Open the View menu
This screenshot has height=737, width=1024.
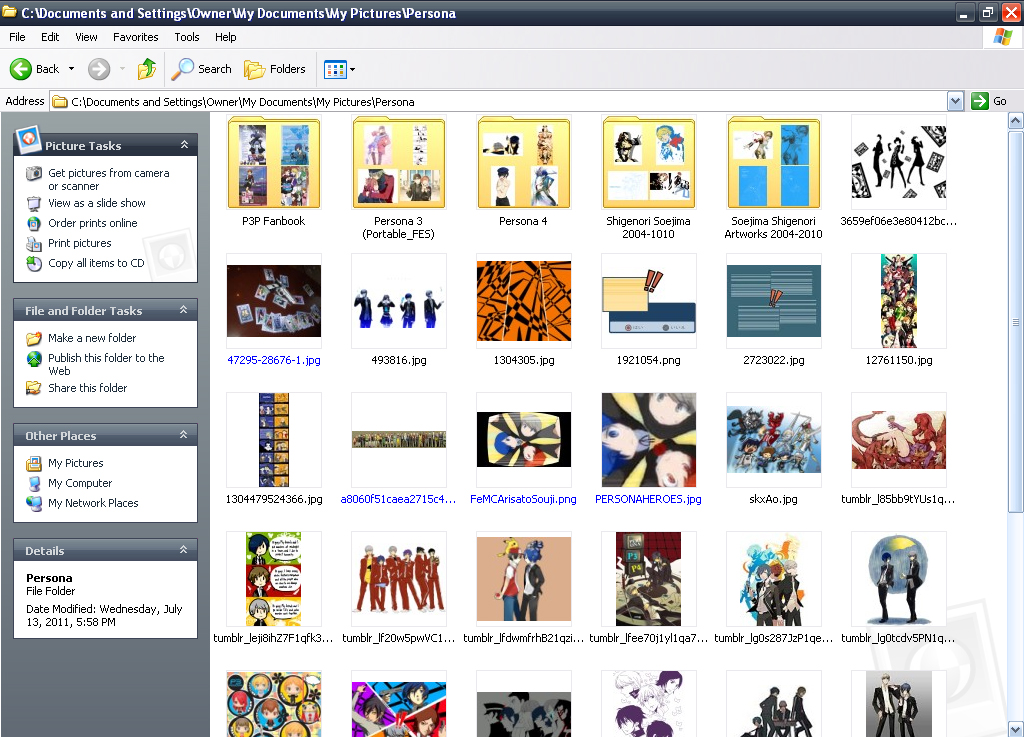[86, 37]
